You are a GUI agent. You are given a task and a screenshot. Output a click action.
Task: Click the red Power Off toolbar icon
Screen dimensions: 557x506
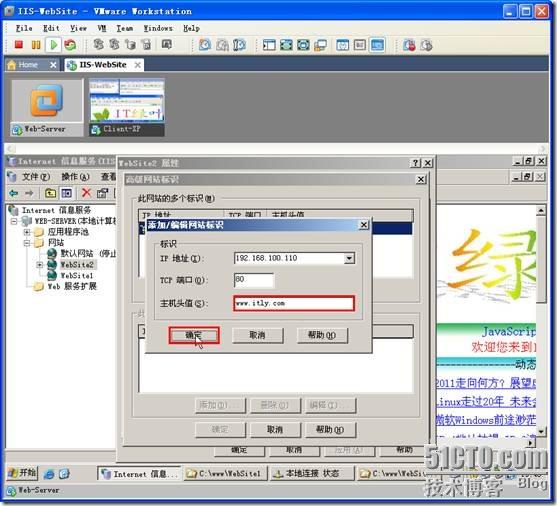pos(18,45)
